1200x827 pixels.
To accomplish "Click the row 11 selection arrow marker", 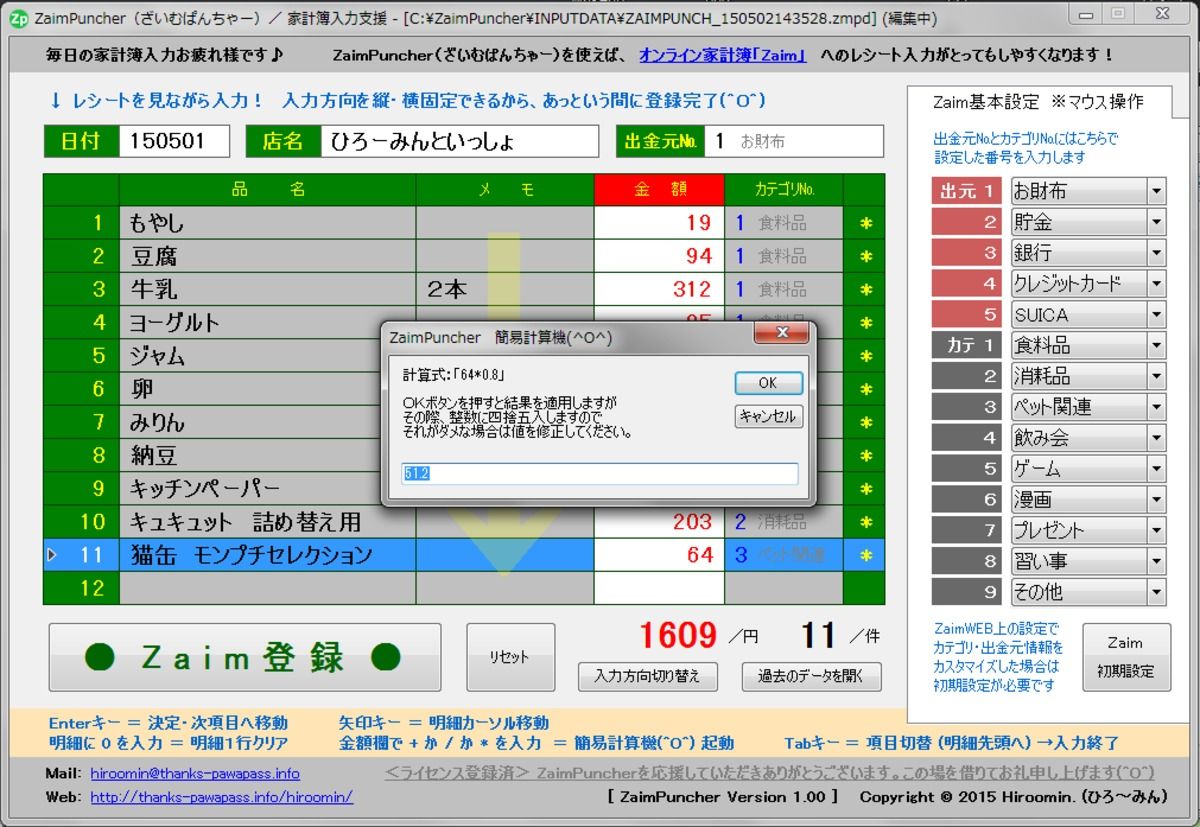I will (x=53, y=554).
